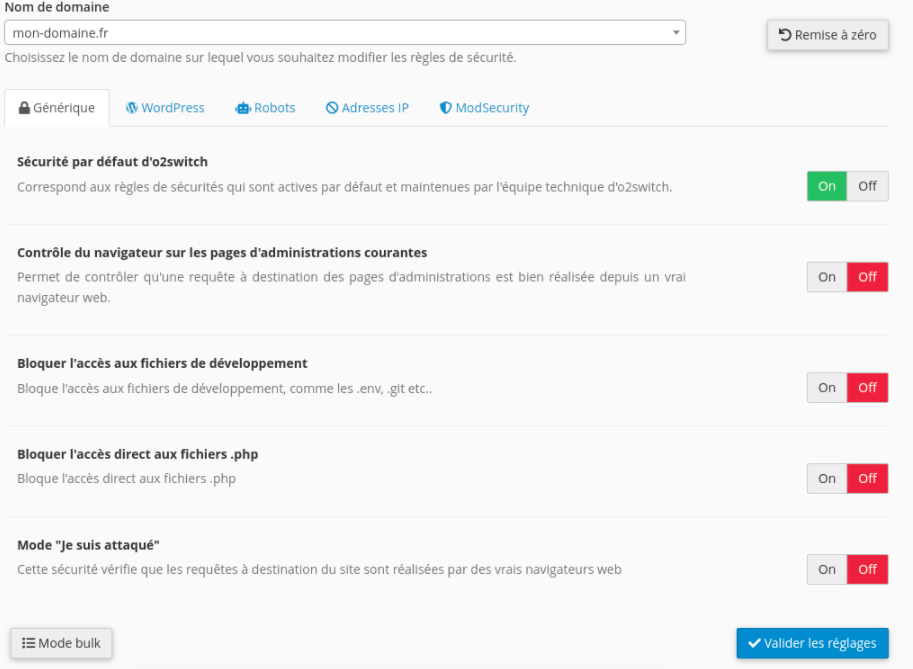This screenshot has height=669, width=913.
Task: Open the Adresses IP tab
Action: pyautogui.click(x=367, y=108)
